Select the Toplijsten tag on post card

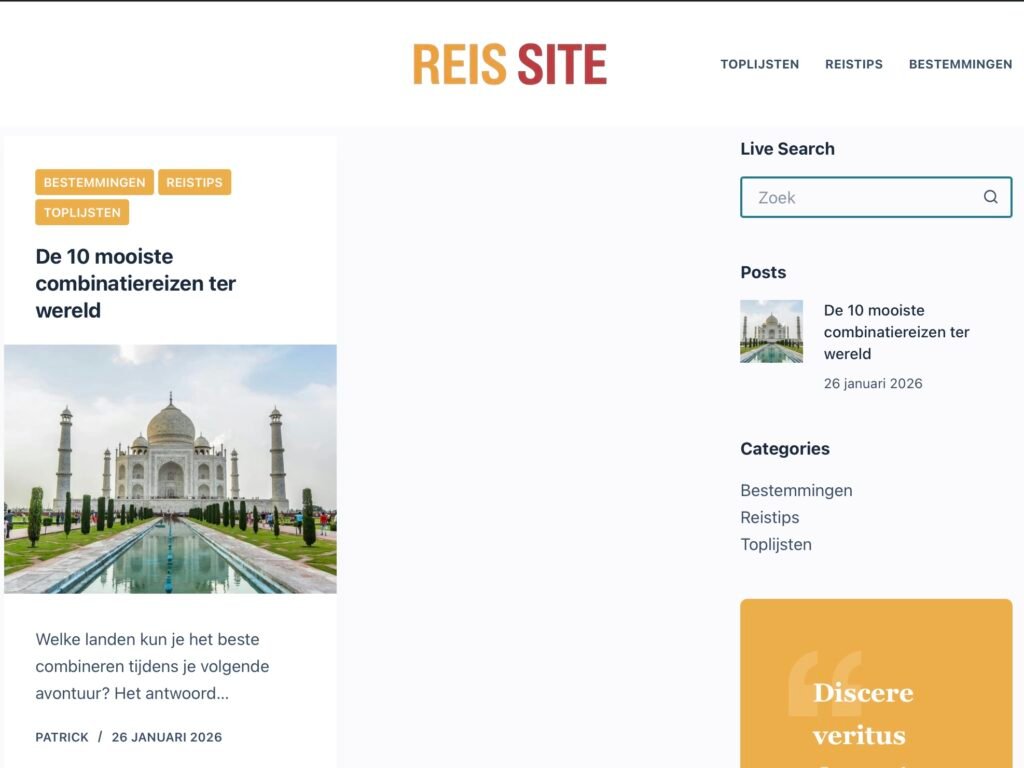82,212
